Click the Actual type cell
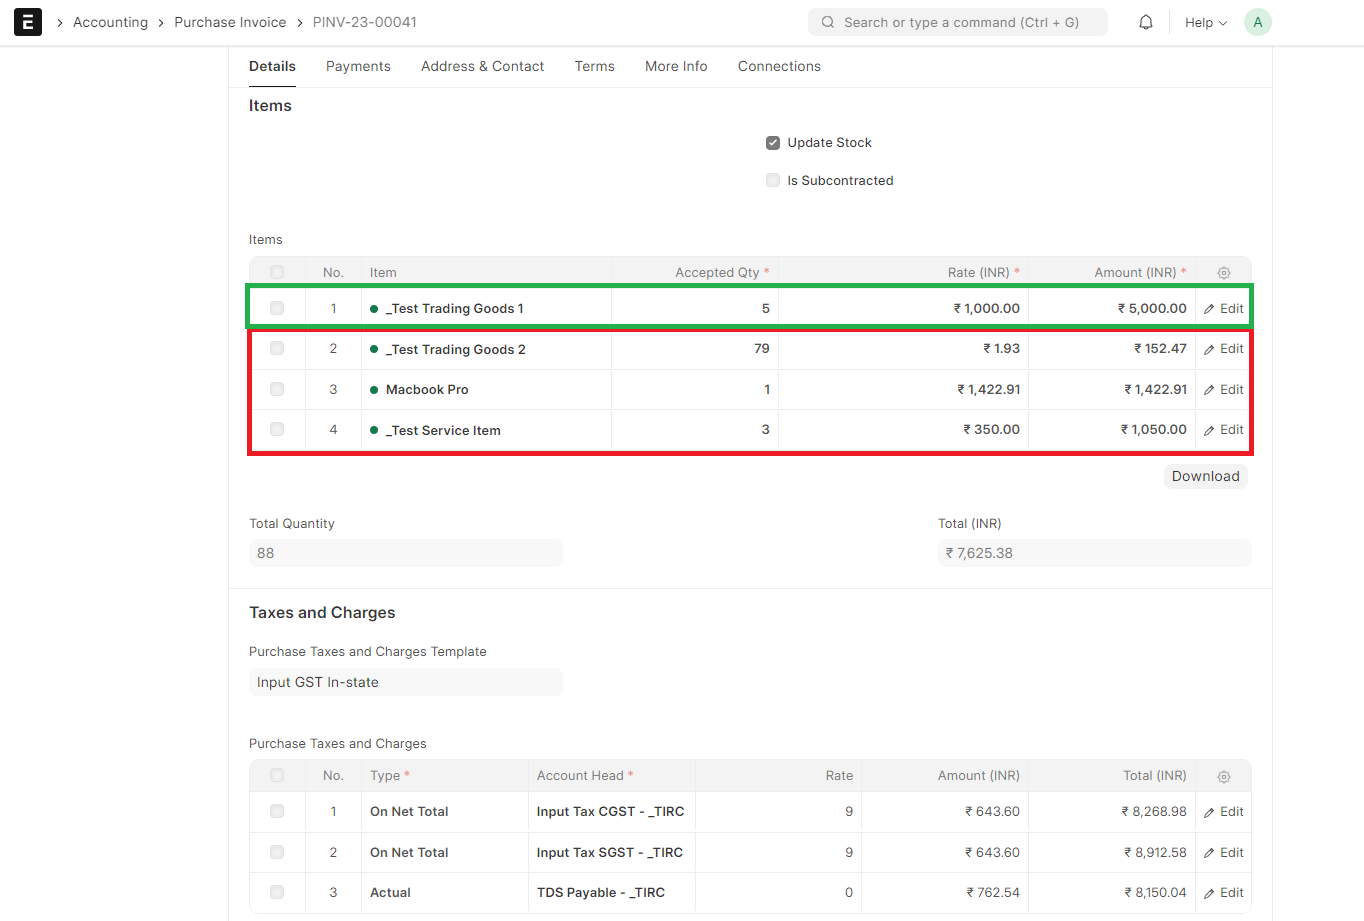 click(445, 893)
